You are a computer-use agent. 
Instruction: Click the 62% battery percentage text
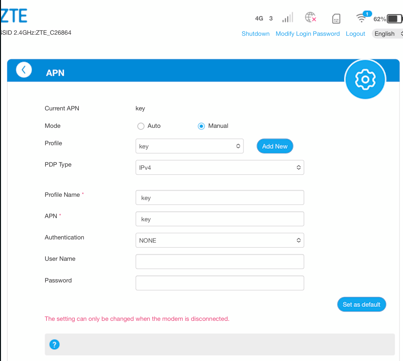379,19
